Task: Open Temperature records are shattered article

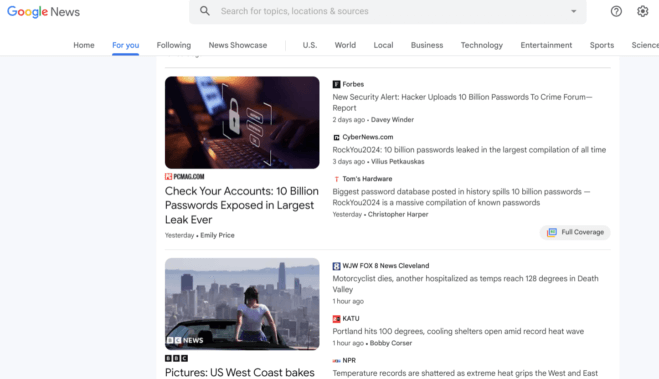Action: click(465, 373)
